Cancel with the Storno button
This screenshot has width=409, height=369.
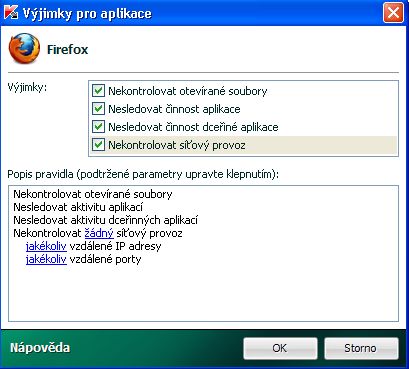point(361,348)
